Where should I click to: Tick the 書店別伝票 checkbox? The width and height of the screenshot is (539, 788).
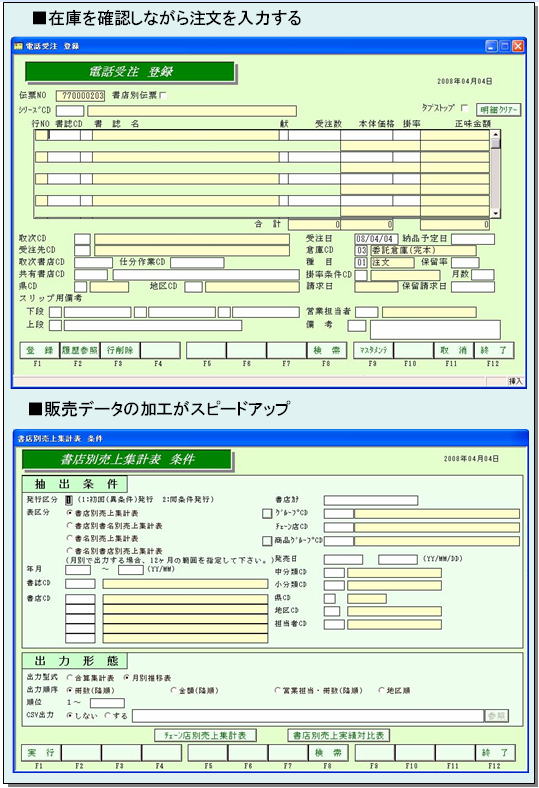[x=163, y=95]
